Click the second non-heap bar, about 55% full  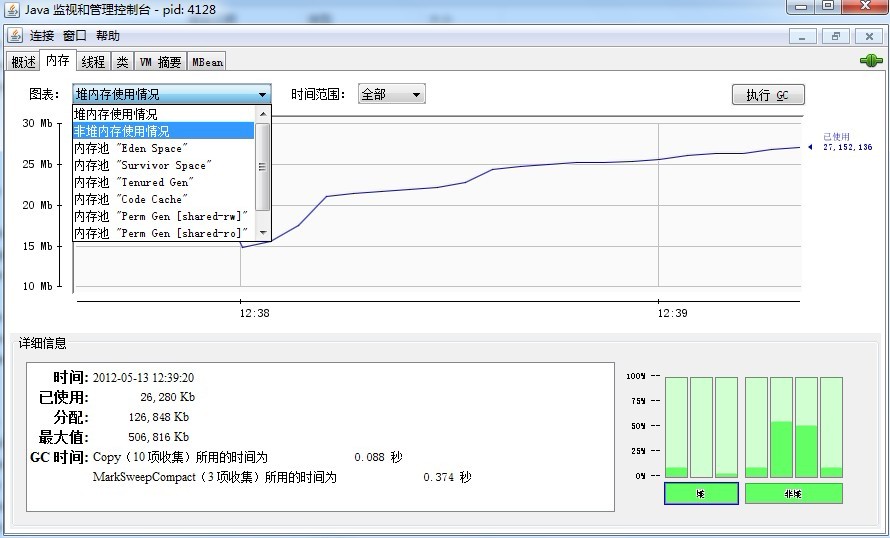781,427
